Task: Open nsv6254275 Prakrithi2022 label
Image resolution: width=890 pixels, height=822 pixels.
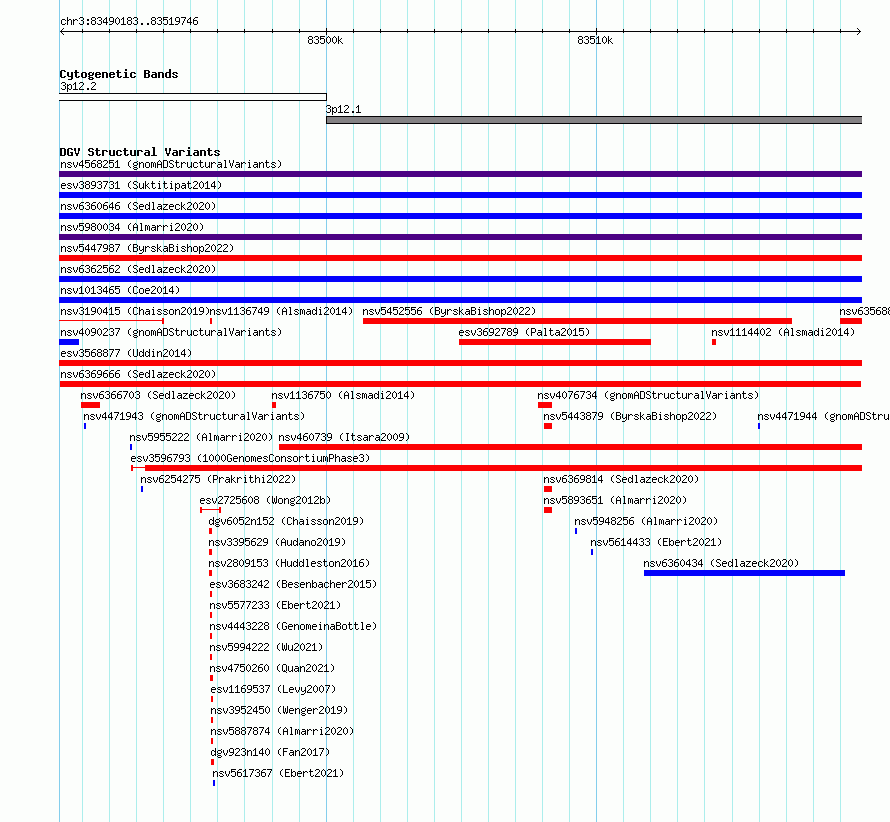Action: 218,480
